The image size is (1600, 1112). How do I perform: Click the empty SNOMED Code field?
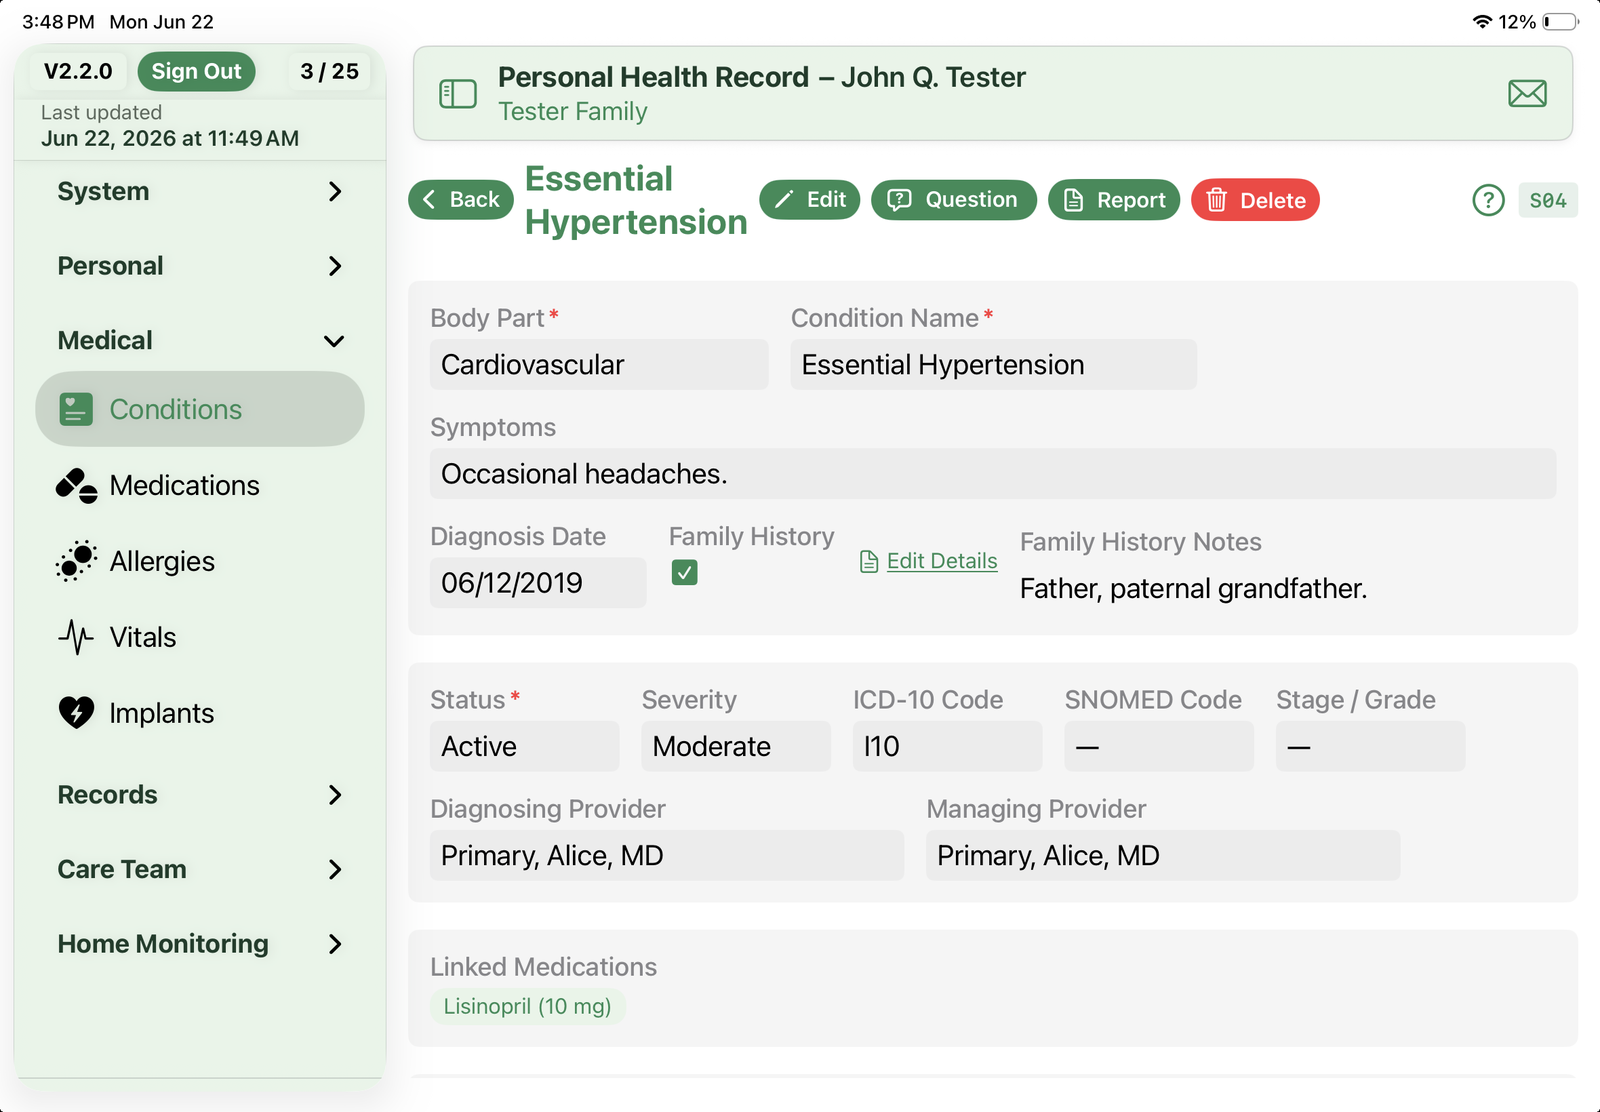click(x=1159, y=746)
